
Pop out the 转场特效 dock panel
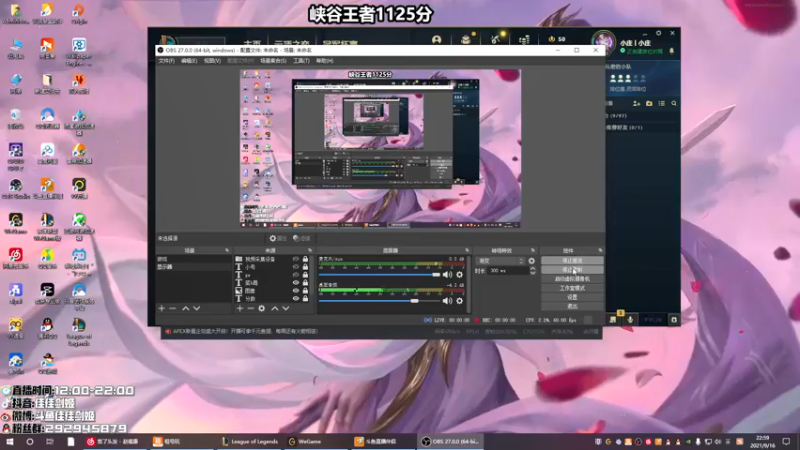(x=533, y=251)
